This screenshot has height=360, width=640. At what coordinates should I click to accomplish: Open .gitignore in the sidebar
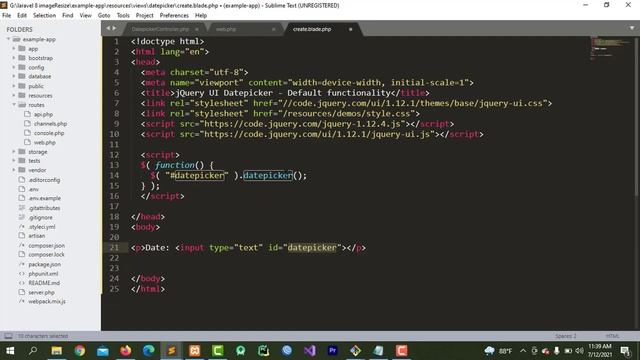tap(40, 218)
